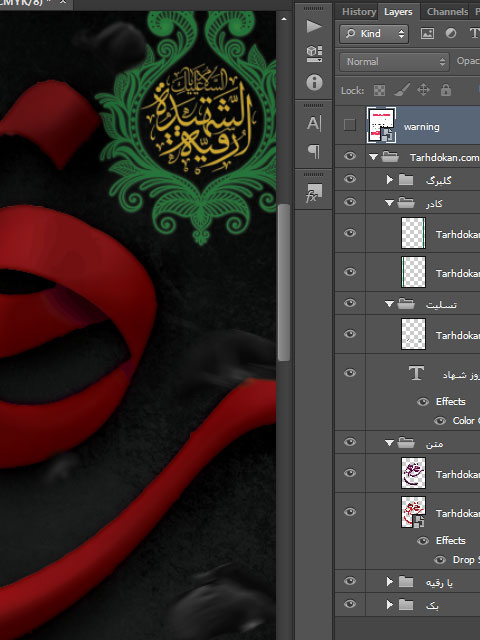Click the بک group folder icon

click(406, 604)
